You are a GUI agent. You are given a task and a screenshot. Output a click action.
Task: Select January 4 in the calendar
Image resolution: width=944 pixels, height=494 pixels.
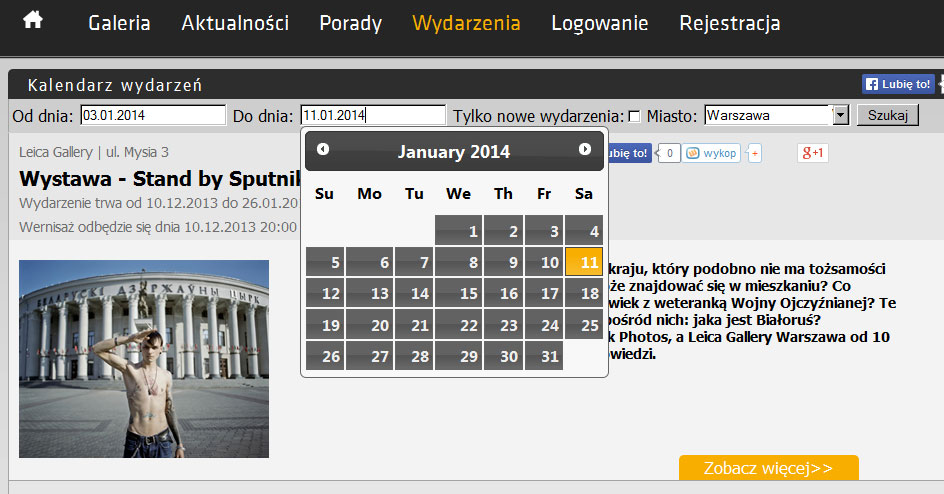click(584, 230)
